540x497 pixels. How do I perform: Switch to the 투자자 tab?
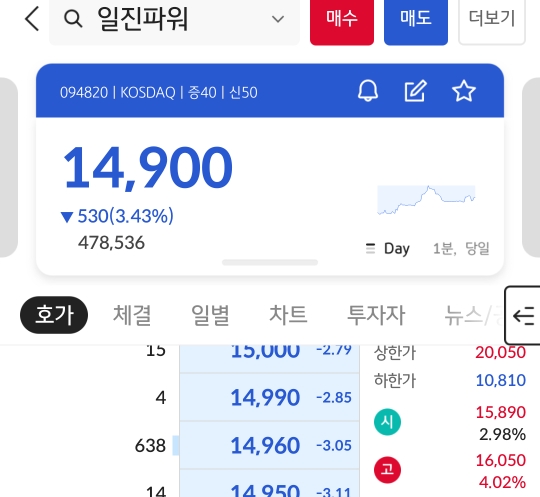pos(376,315)
